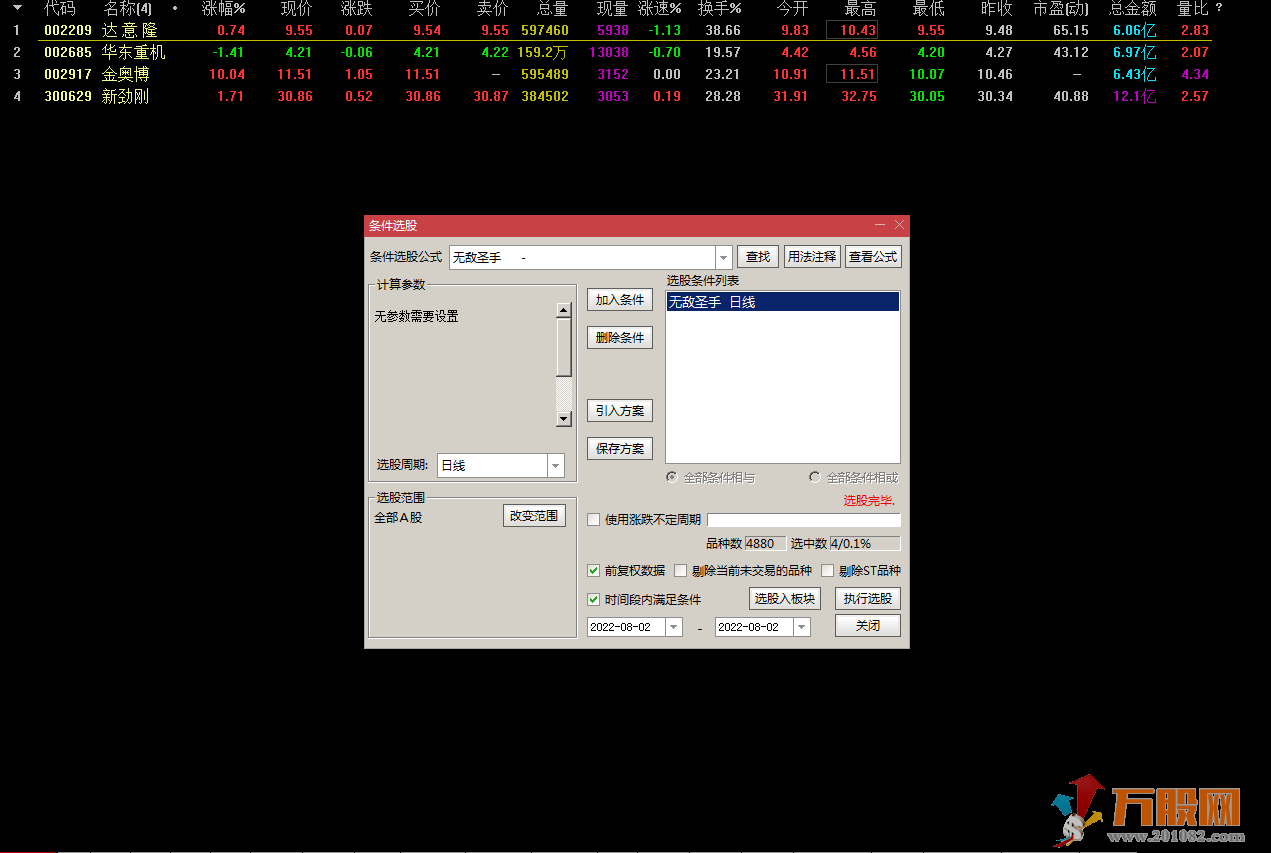Click the 选股入板块 button

[x=785, y=598]
